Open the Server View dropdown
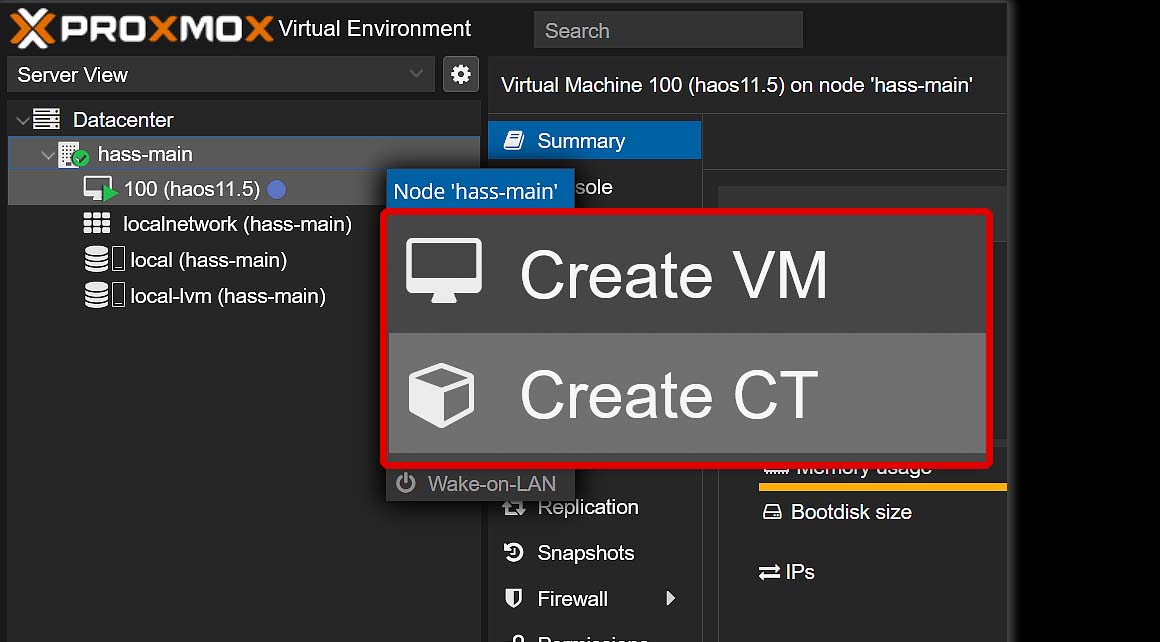 point(220,75)
